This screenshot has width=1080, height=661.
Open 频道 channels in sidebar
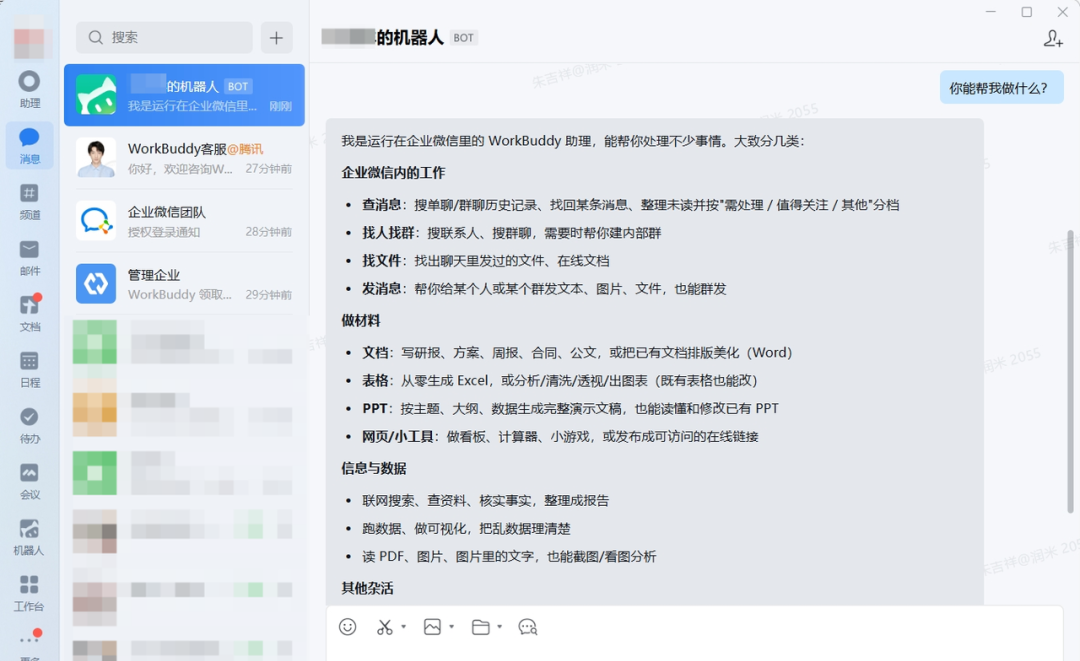point(29,201)
